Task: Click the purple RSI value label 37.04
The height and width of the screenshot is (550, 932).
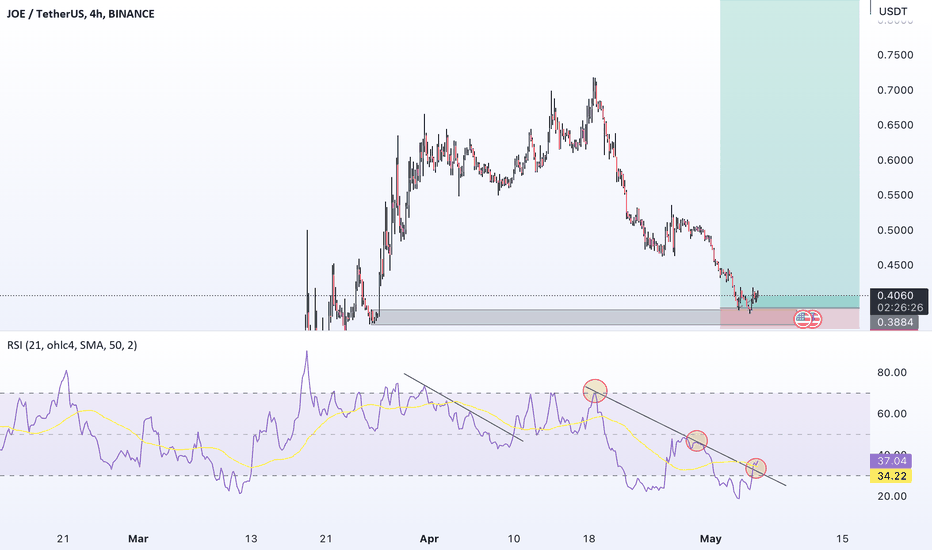Action: pos(890,461)
